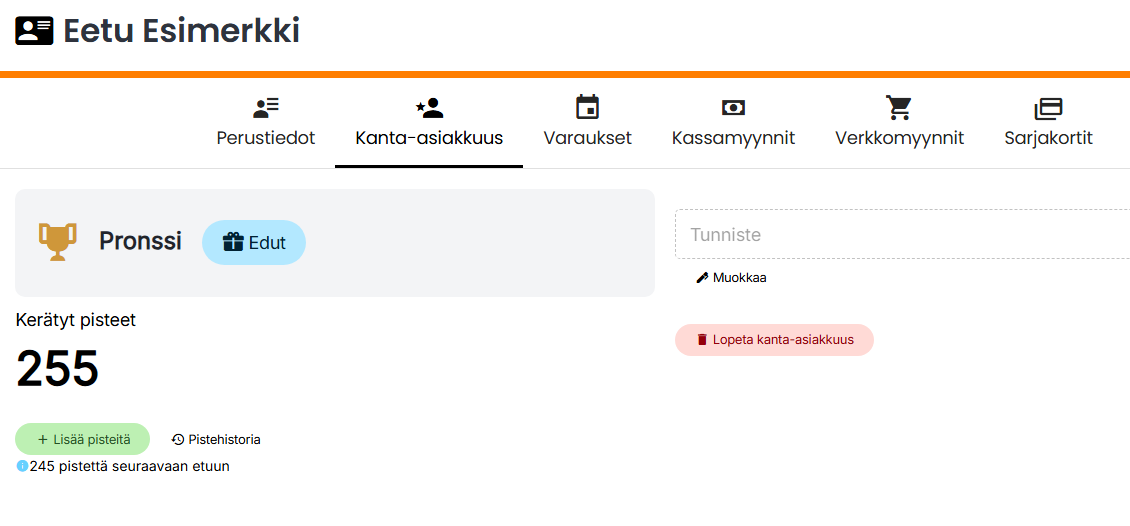The width and height of the screenshot is (1130, 526).
Task: Click the blue info icon beside 245 pistettä
Action: click(x=22, y=466)
